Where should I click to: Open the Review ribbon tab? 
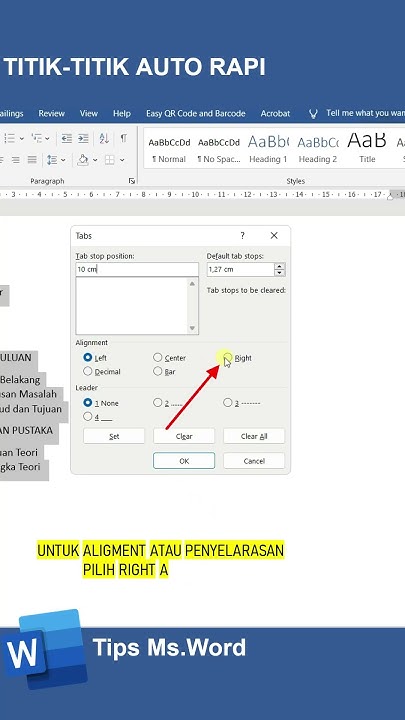pos(51,113)
